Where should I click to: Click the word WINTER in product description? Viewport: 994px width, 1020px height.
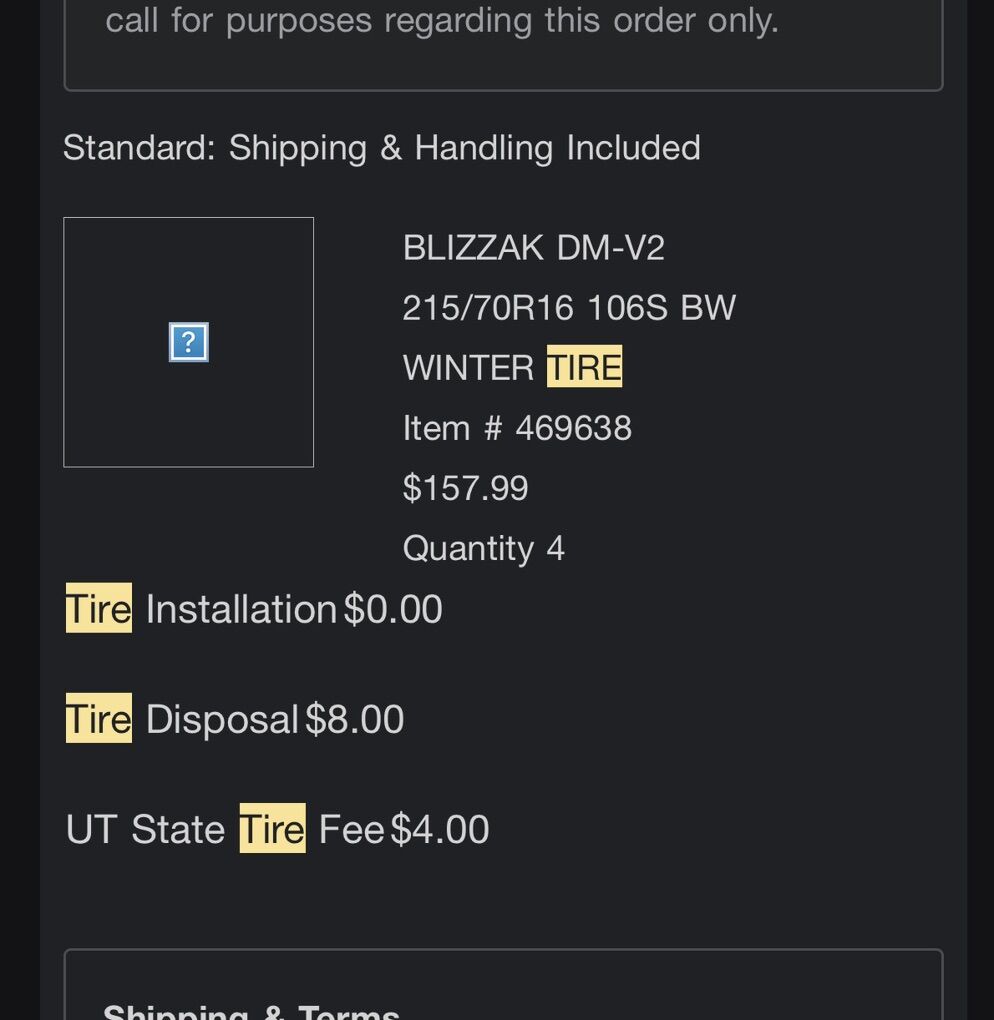[468, 367]
